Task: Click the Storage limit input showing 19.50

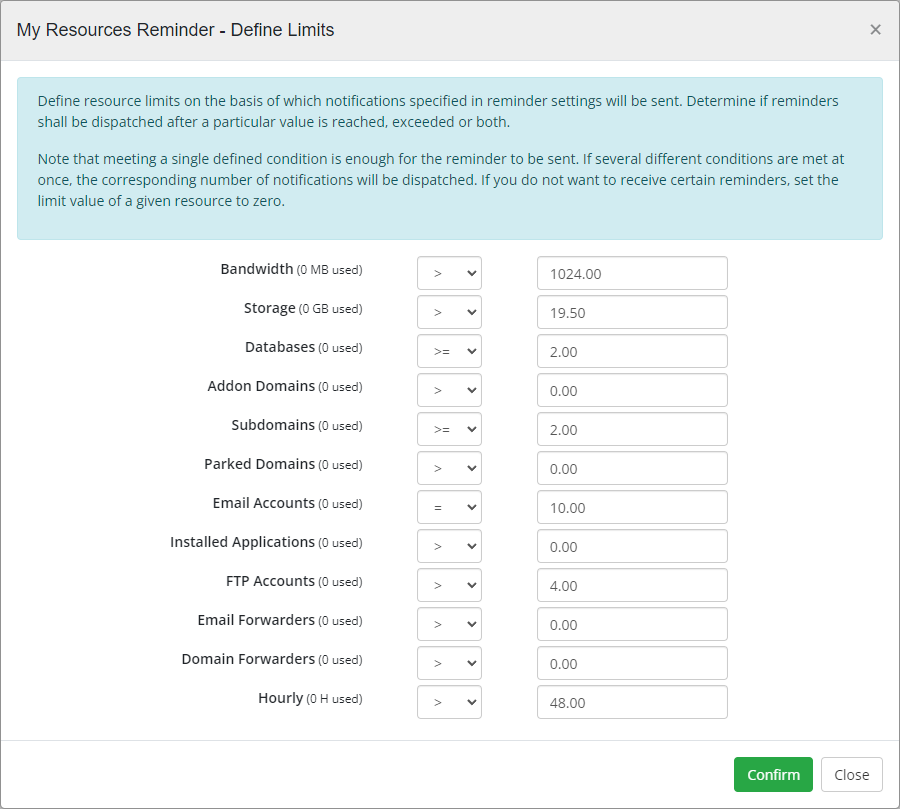Action: tap(632, 312)
